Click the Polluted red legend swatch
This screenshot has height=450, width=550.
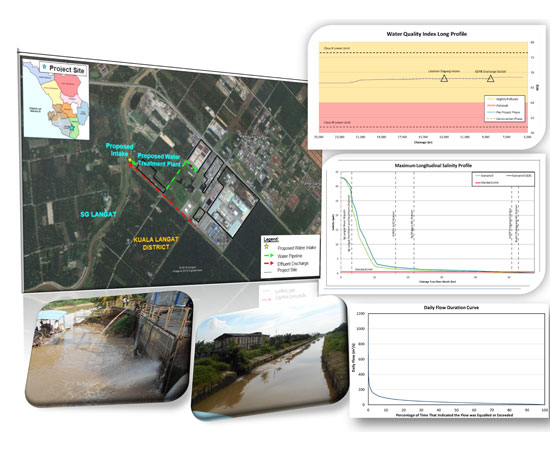[490, 106]
